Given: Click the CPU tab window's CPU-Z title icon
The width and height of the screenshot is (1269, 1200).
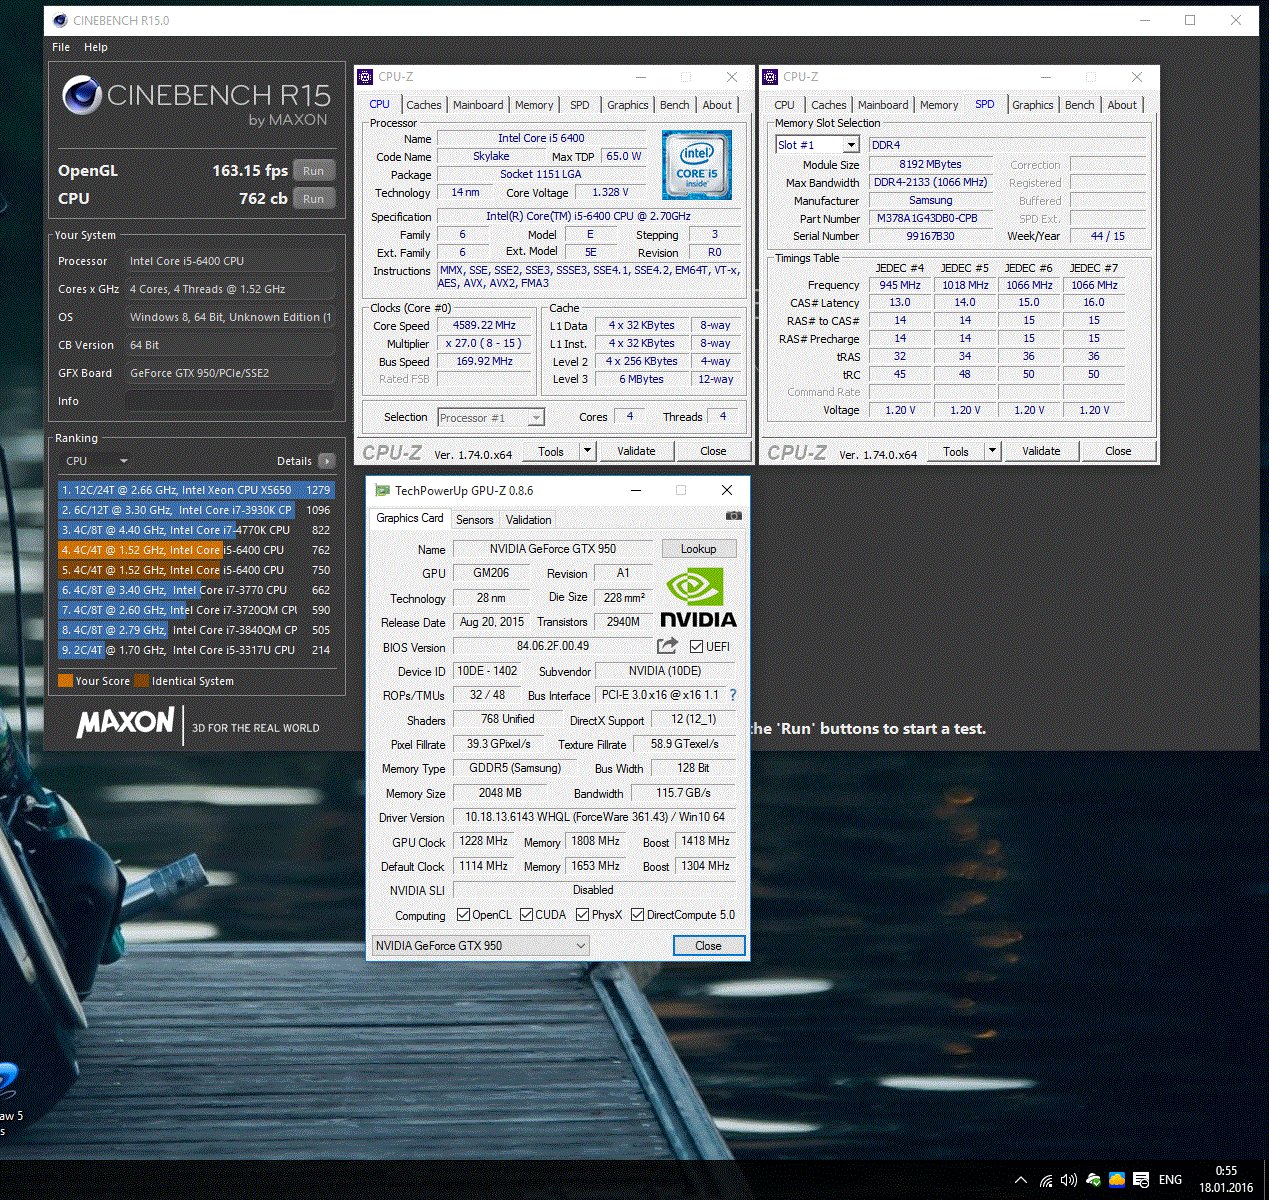Looking at the screenshot, I should pyautogui.click(x=366, y=77).
